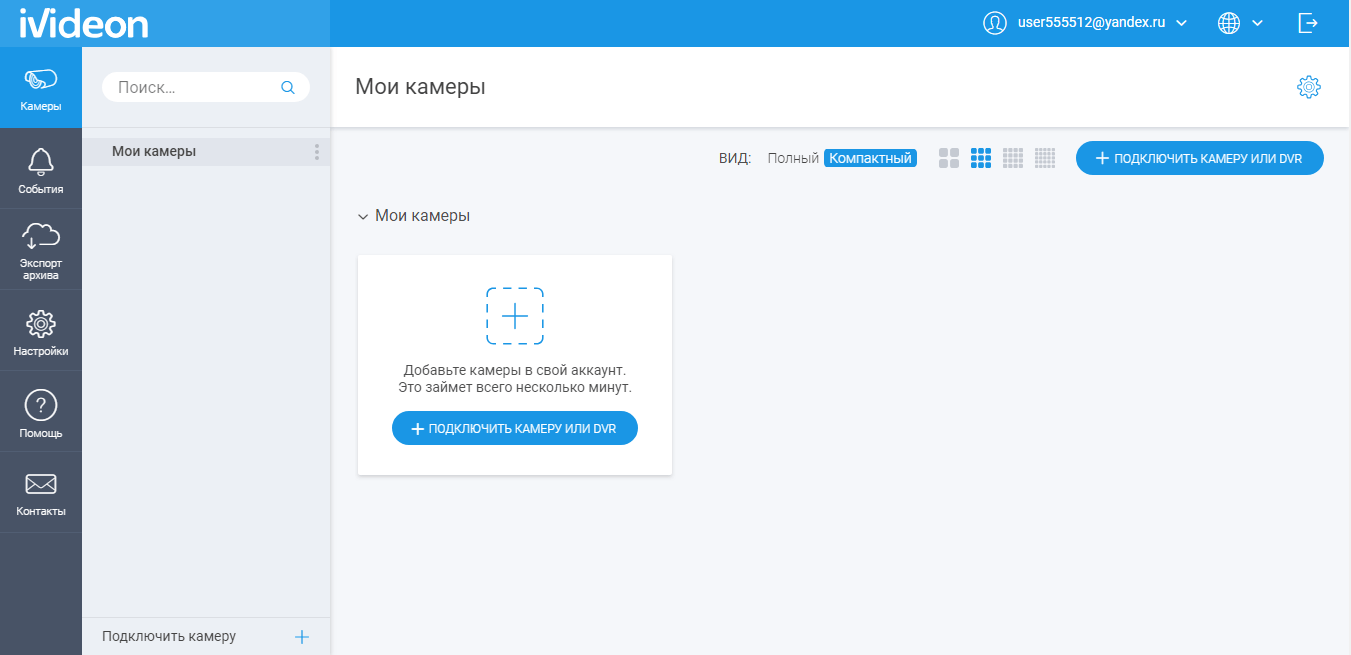Click the dashed plus add-camera placeholder
This screenshot has height=655, width=1351.
(x=515, y=316)
